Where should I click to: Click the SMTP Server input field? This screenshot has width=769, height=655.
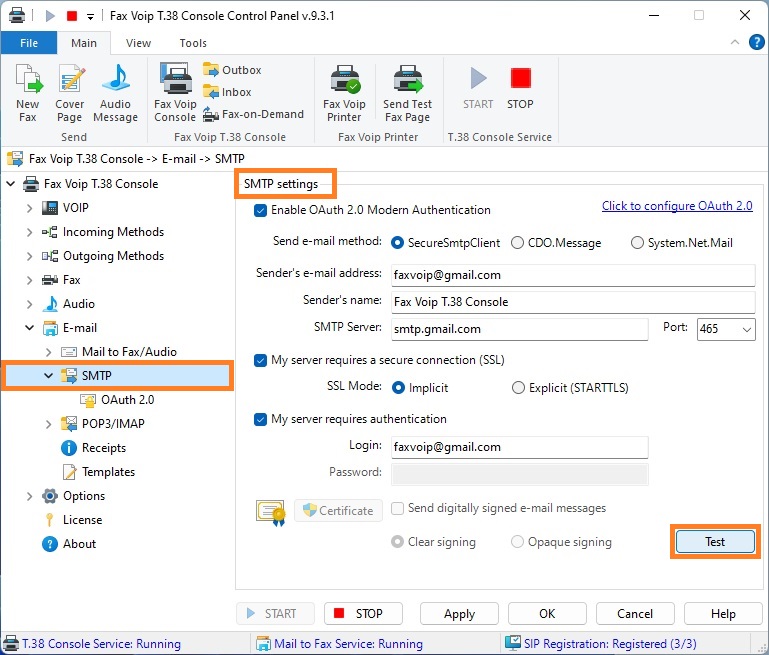click(x=519, y=329)
